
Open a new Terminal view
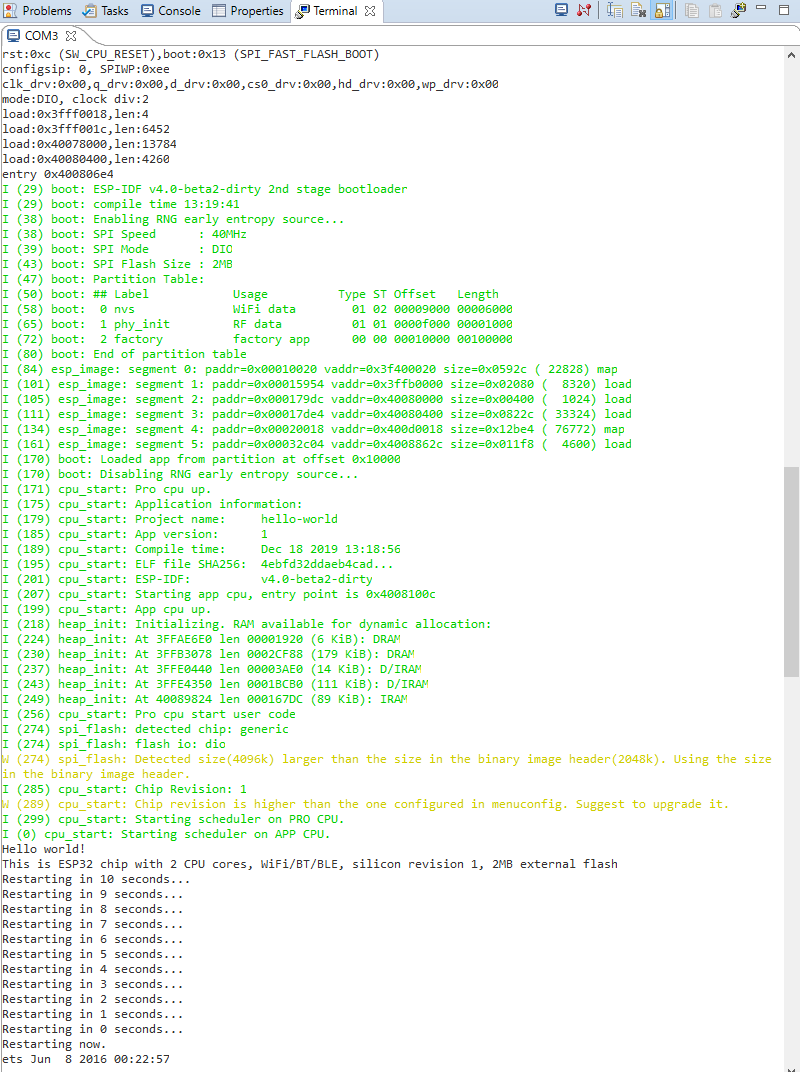(x=738, y=10)
